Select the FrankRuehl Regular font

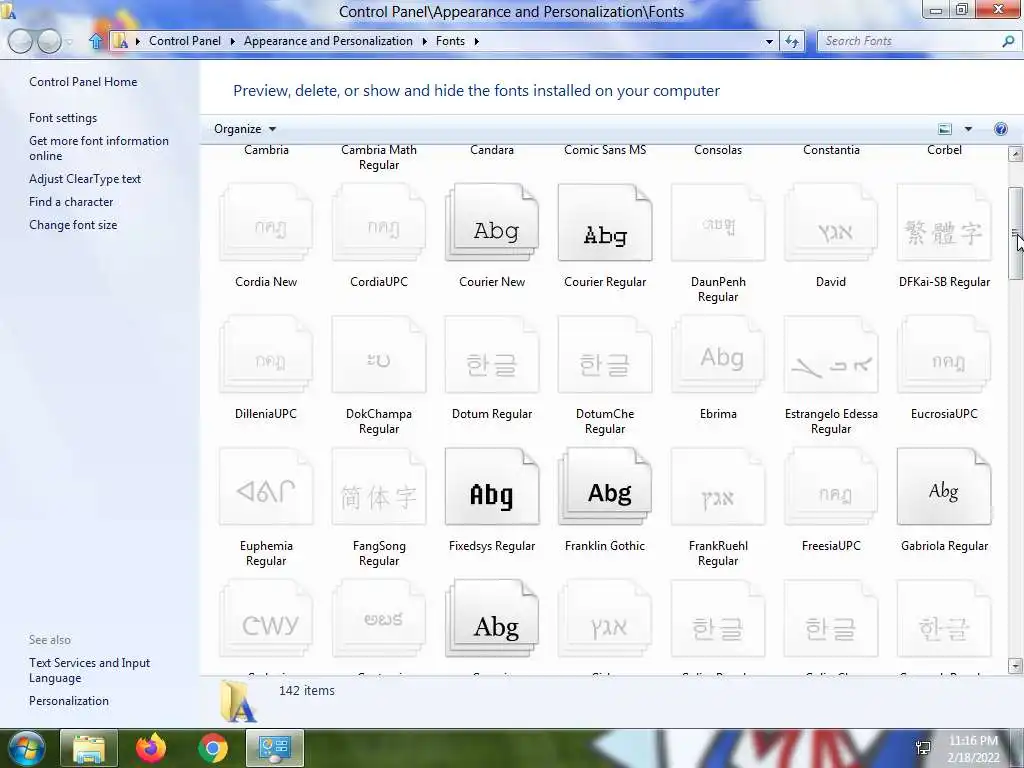pos(718,487)
